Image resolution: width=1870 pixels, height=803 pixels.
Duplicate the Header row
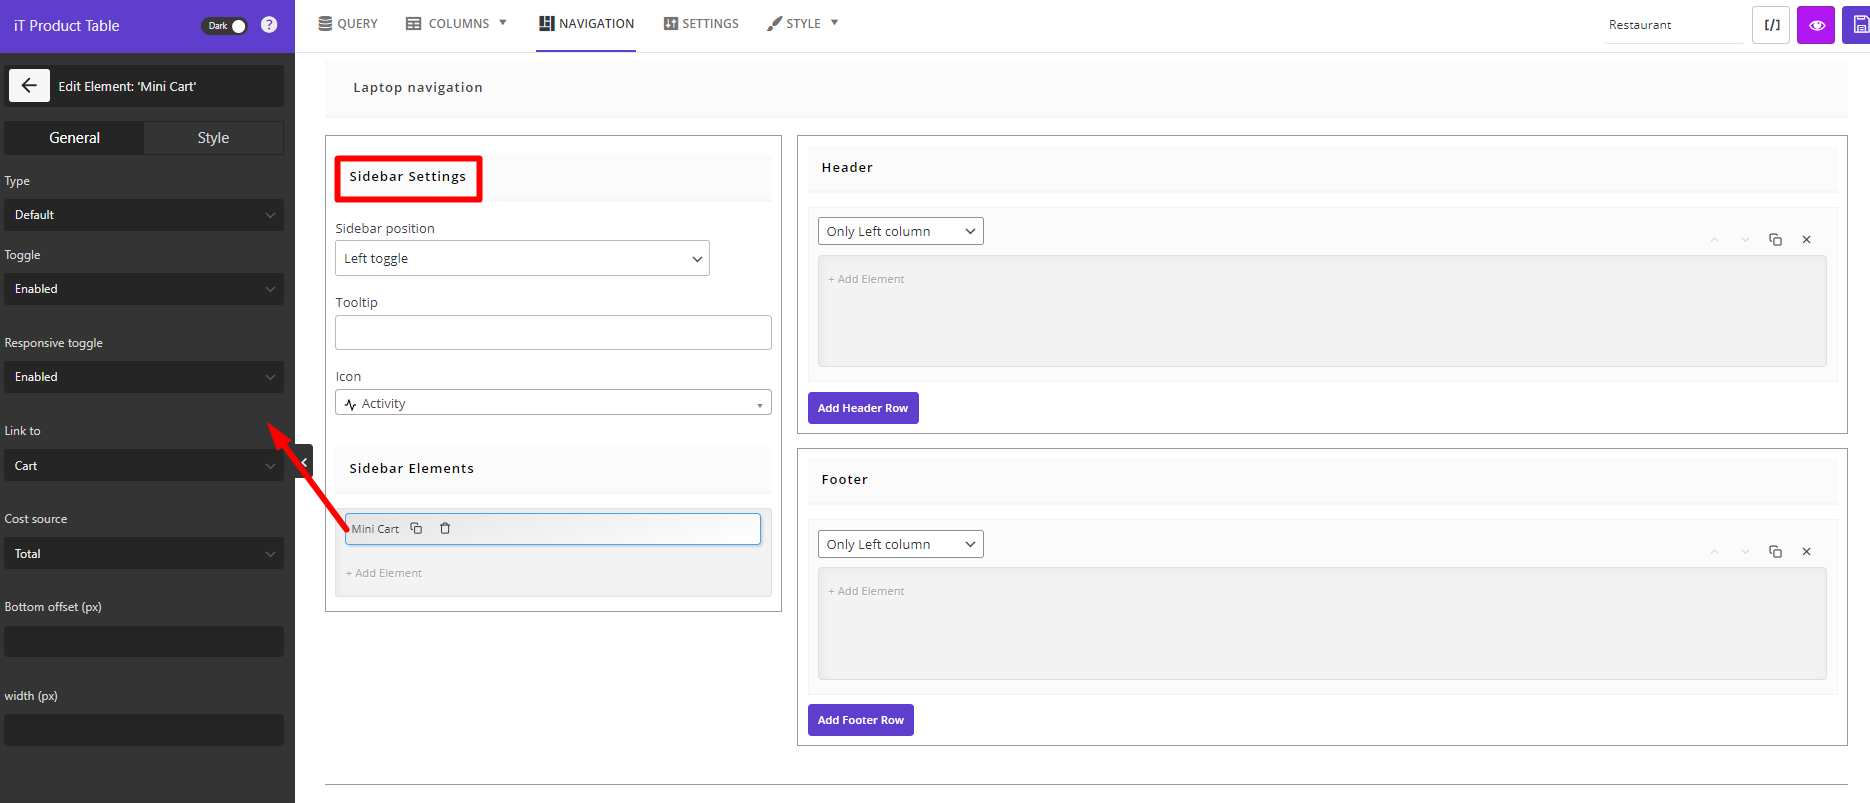[x=1775, y=240]
